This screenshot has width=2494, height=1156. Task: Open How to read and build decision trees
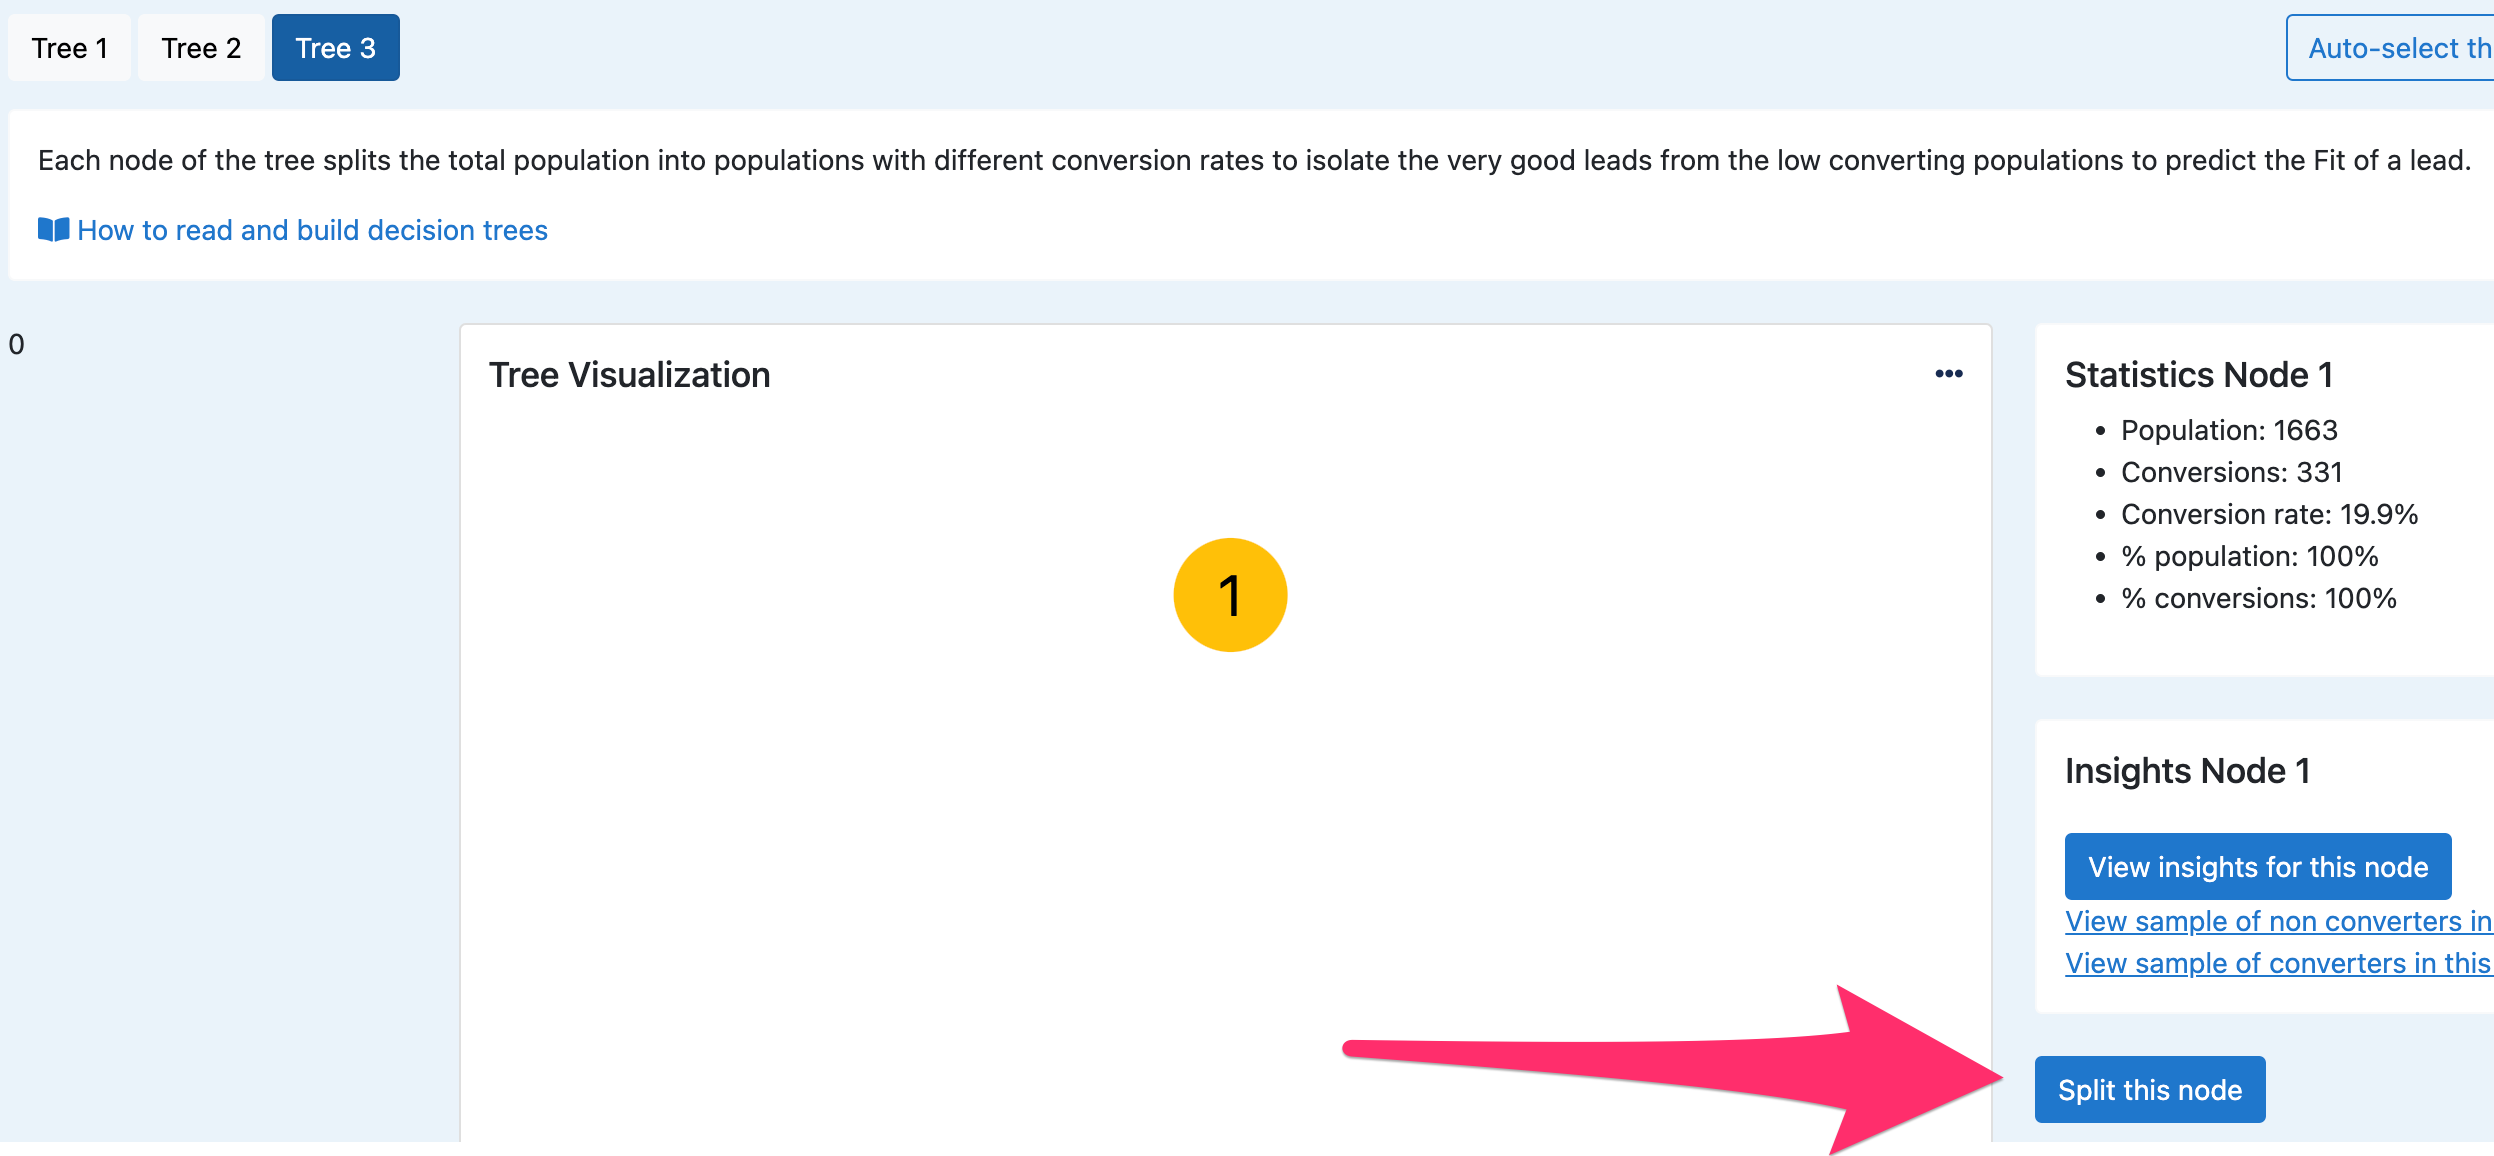click(312, 230)
